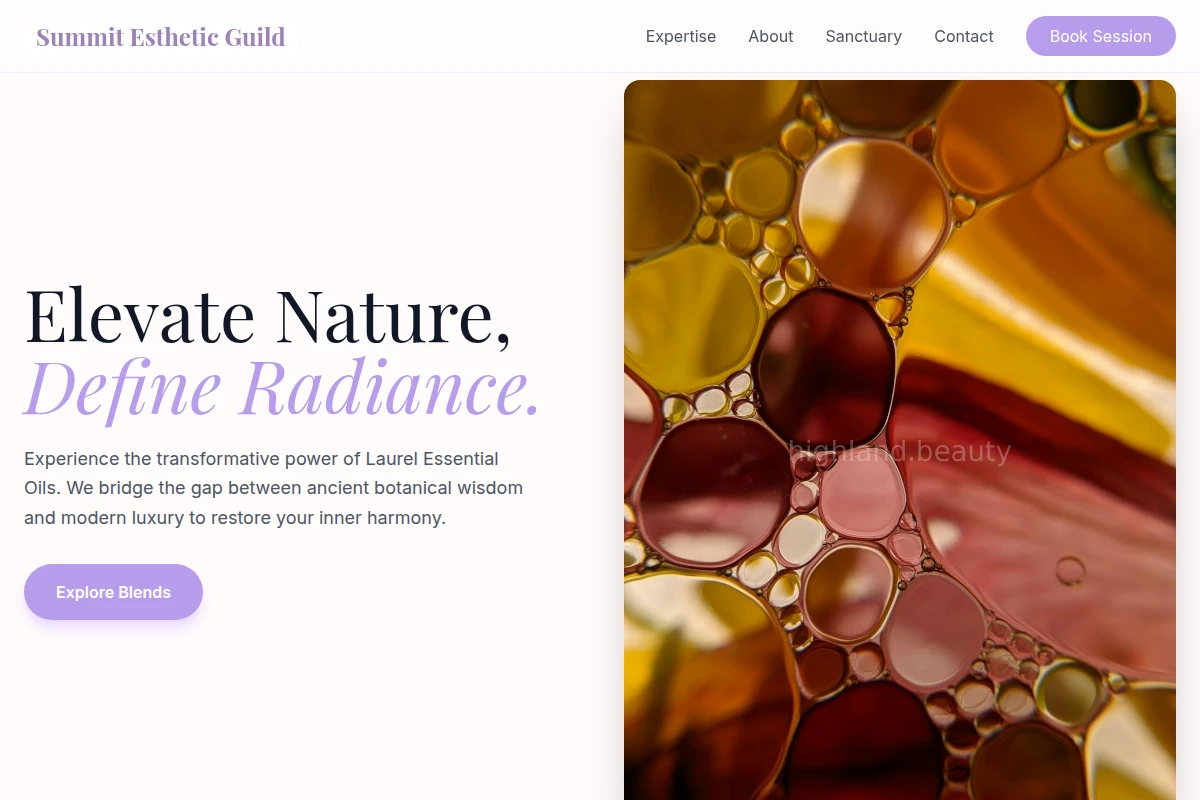Select Sanctuary in the navigation
The width and height of the screenshot is (1200, 800).
click(x=864, y=36)
